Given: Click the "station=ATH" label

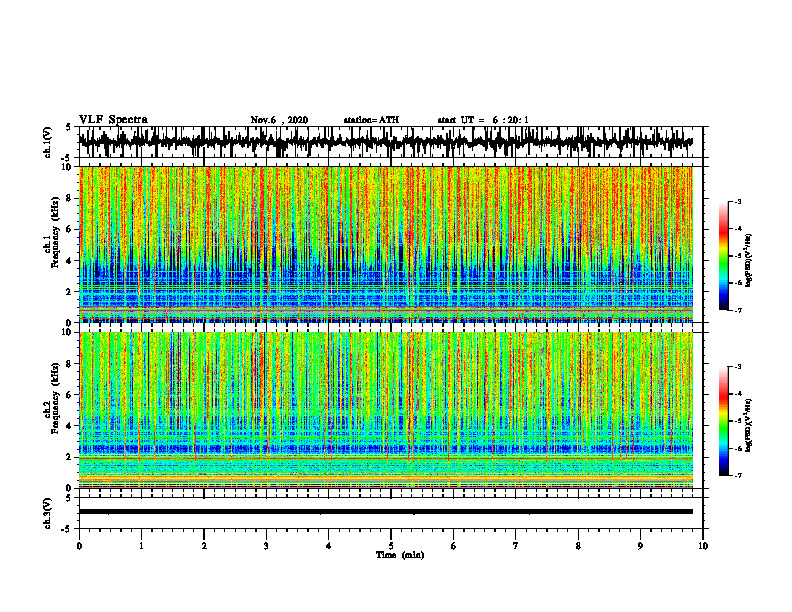Looking at the screenshot, I should [x=371, y=120].
